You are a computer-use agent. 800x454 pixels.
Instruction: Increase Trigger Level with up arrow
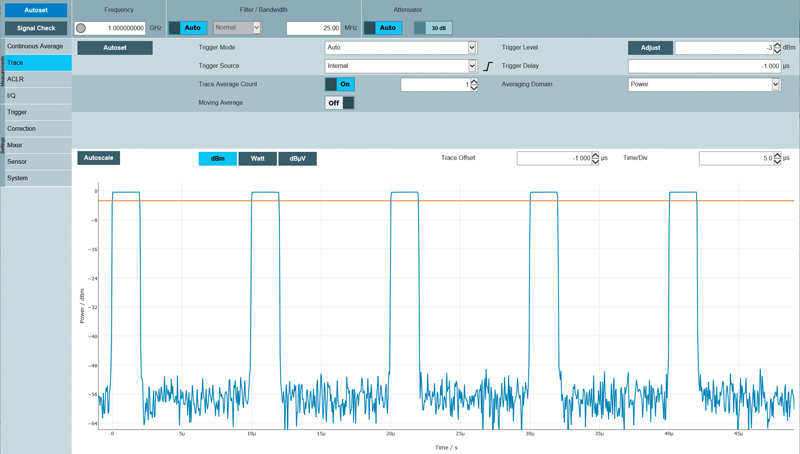click(777, 44)
